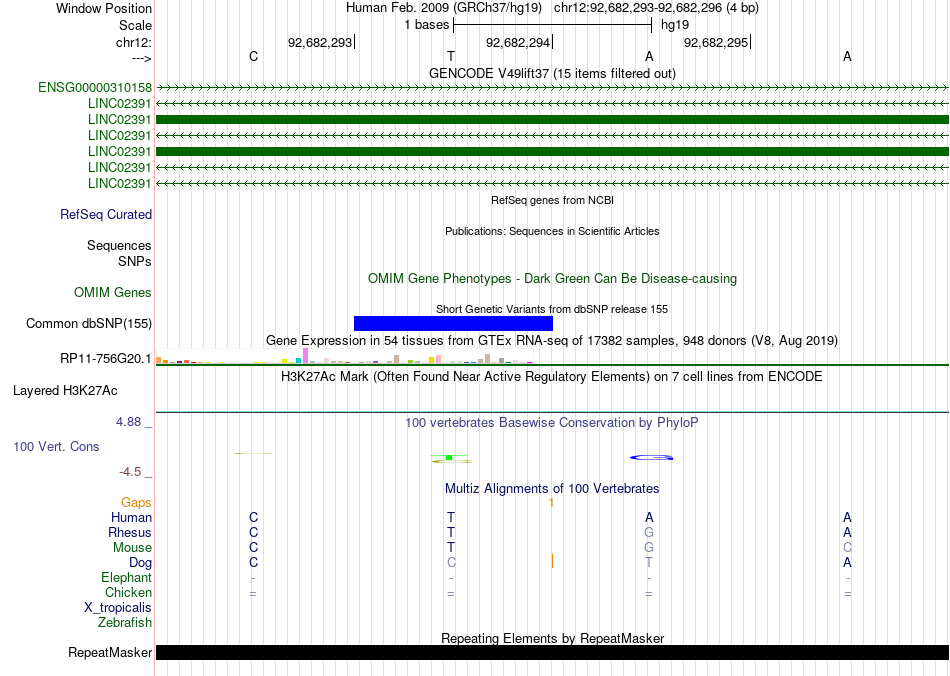Image resolution: width=950 pixels, height=676 pixels.
Task: Click the Scale label
Action: (136, 25)
